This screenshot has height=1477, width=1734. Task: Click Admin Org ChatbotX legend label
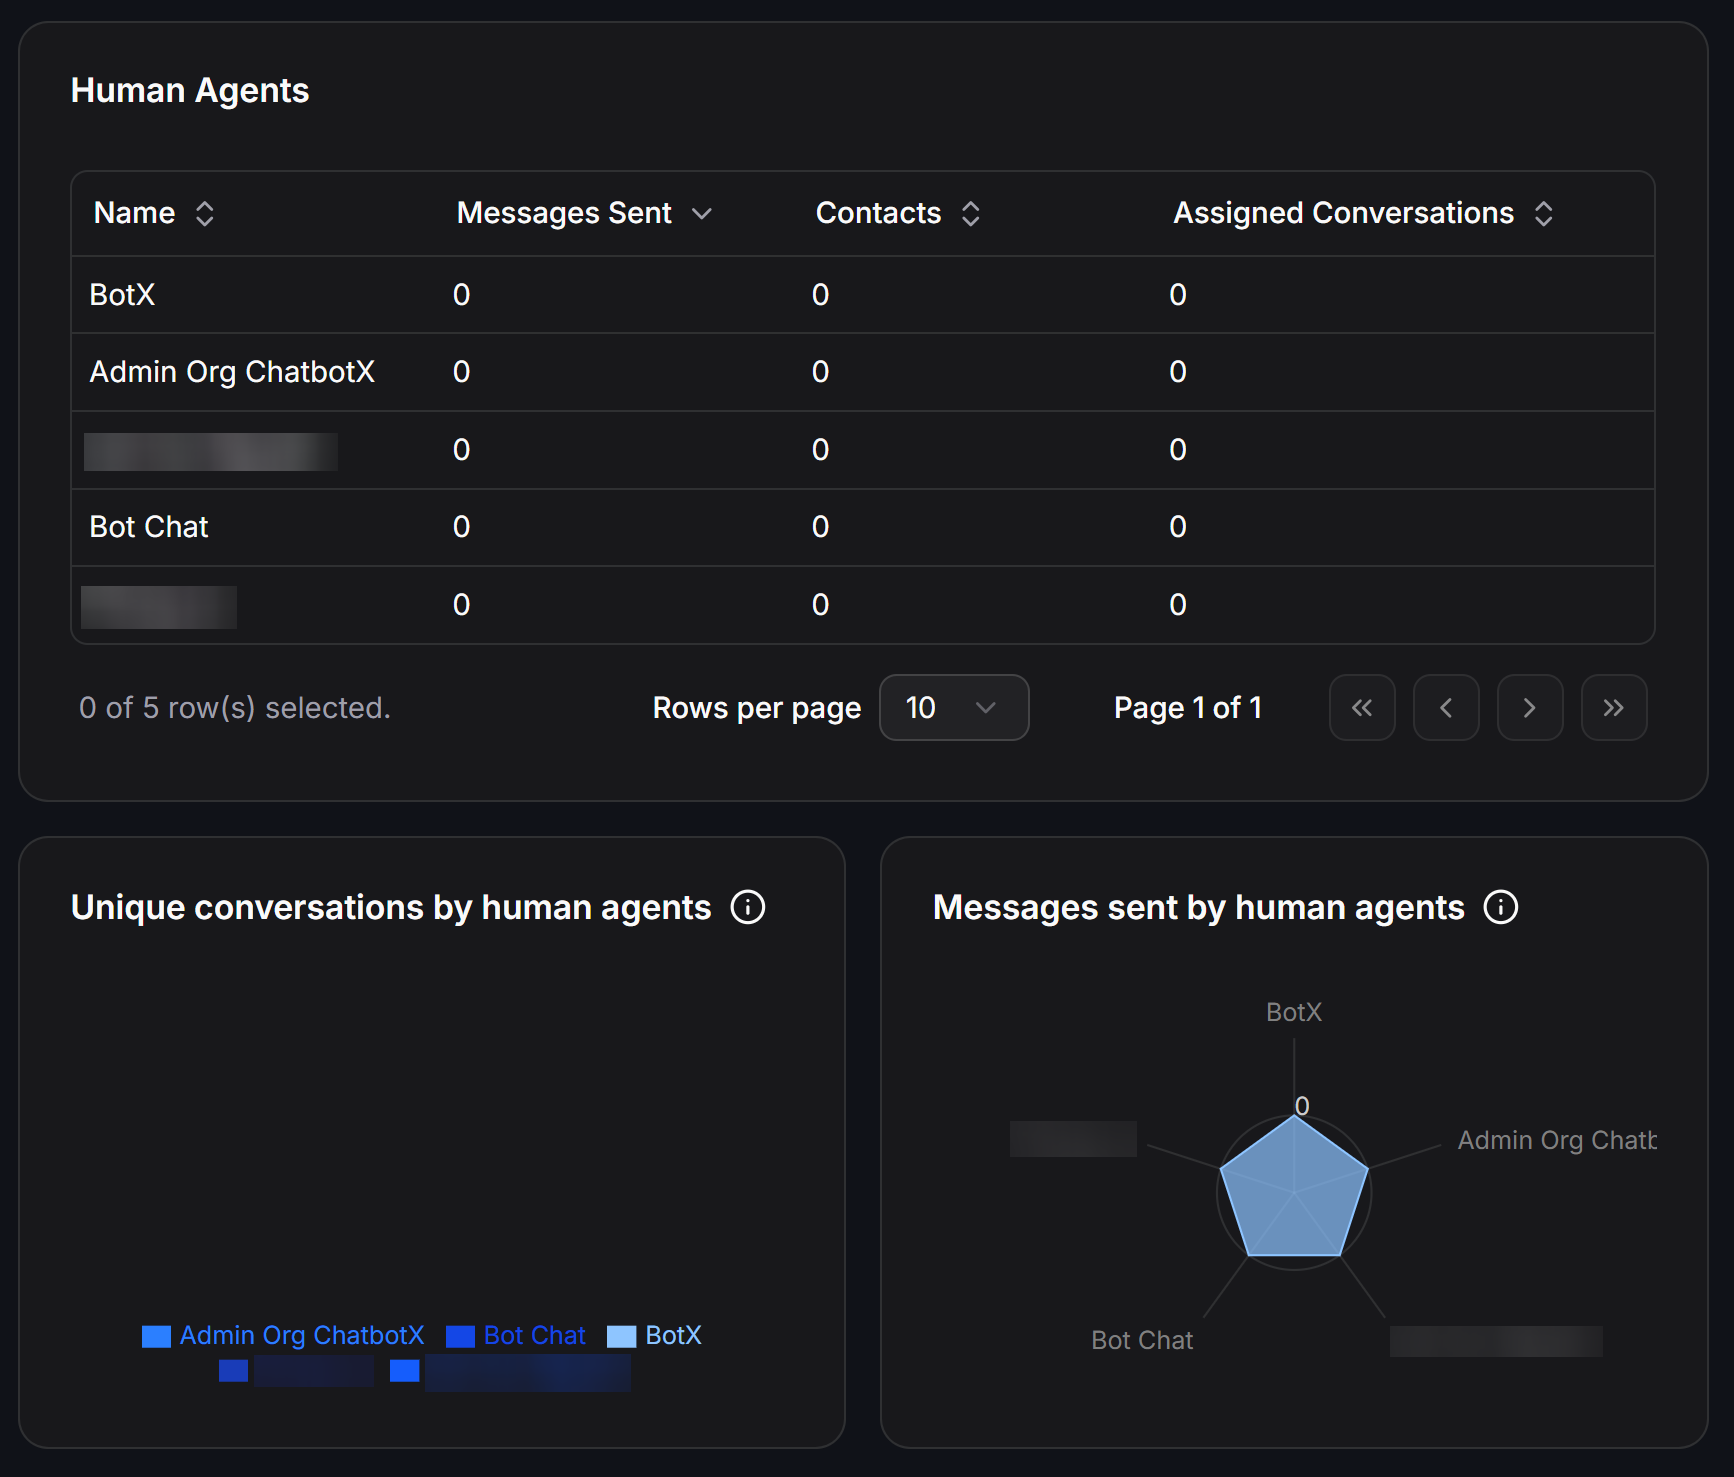click(302, 1335)
